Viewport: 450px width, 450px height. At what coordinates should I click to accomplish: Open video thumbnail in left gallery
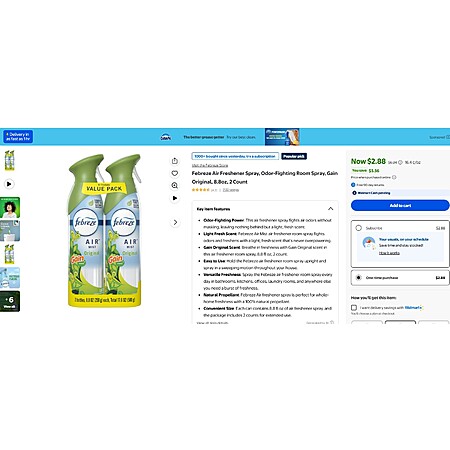point(9,184)
